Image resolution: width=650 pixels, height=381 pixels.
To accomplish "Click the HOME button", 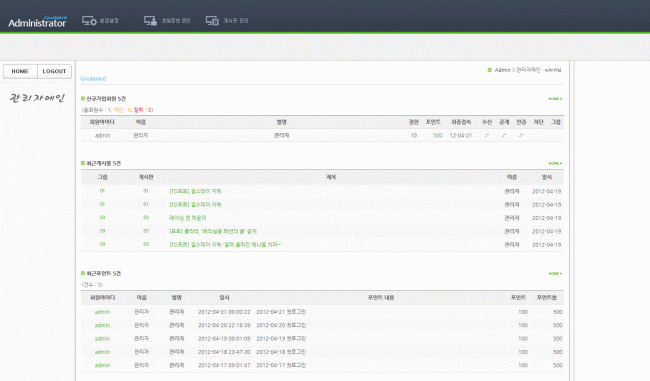I will point(20,71).
